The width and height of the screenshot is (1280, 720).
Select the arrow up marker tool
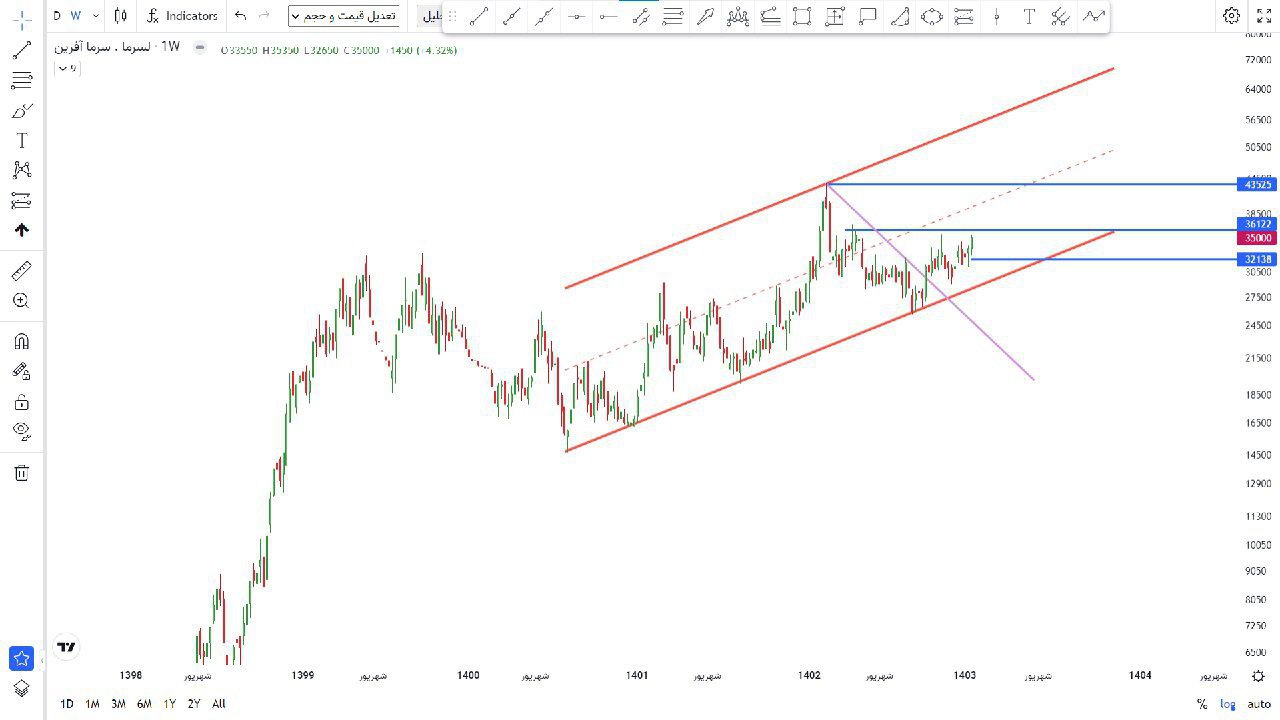coord(21,230)
